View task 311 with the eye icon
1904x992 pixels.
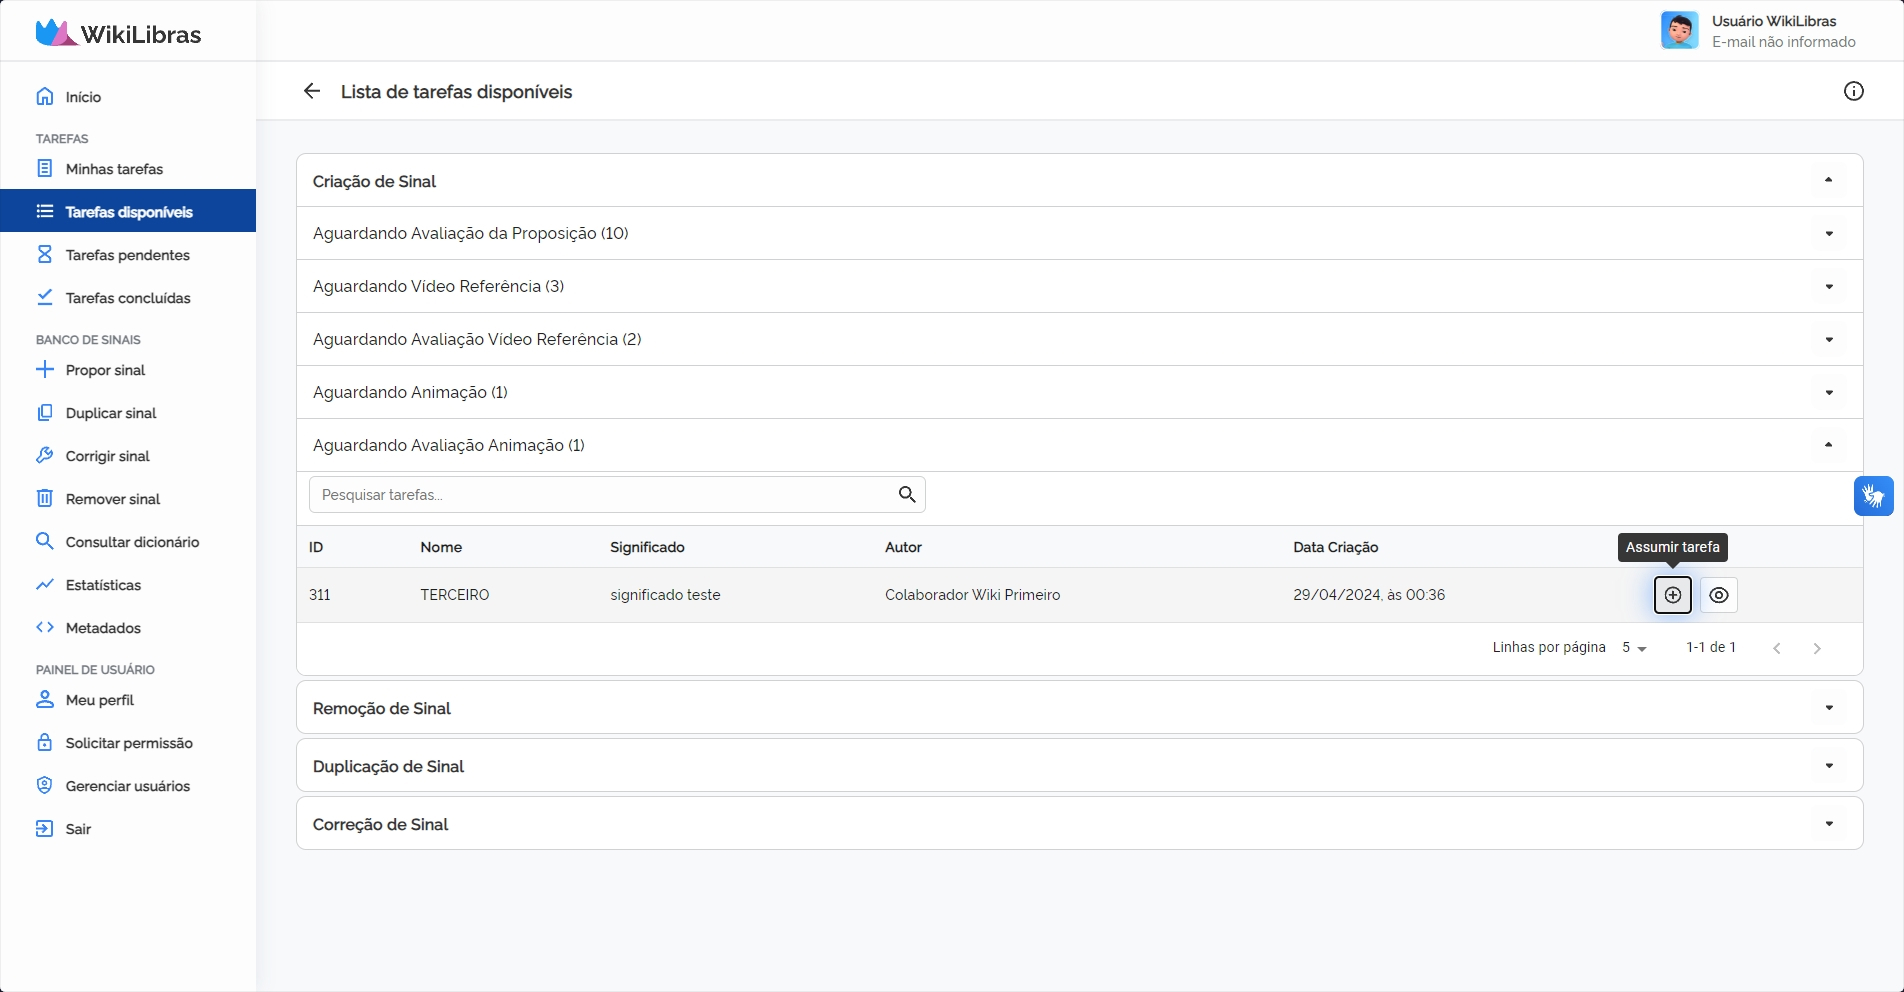[1718, 595]
